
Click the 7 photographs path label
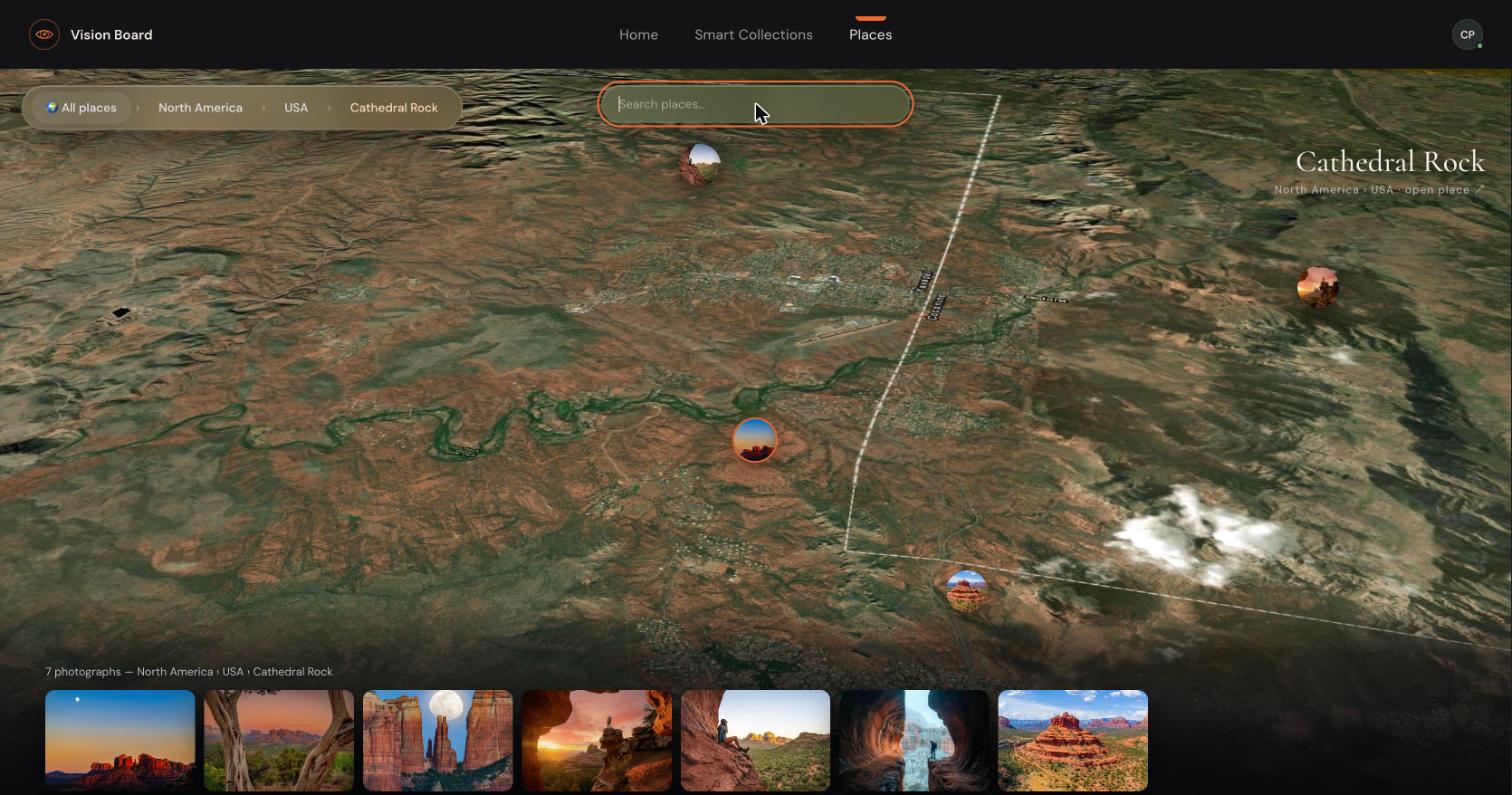(188, 672)
